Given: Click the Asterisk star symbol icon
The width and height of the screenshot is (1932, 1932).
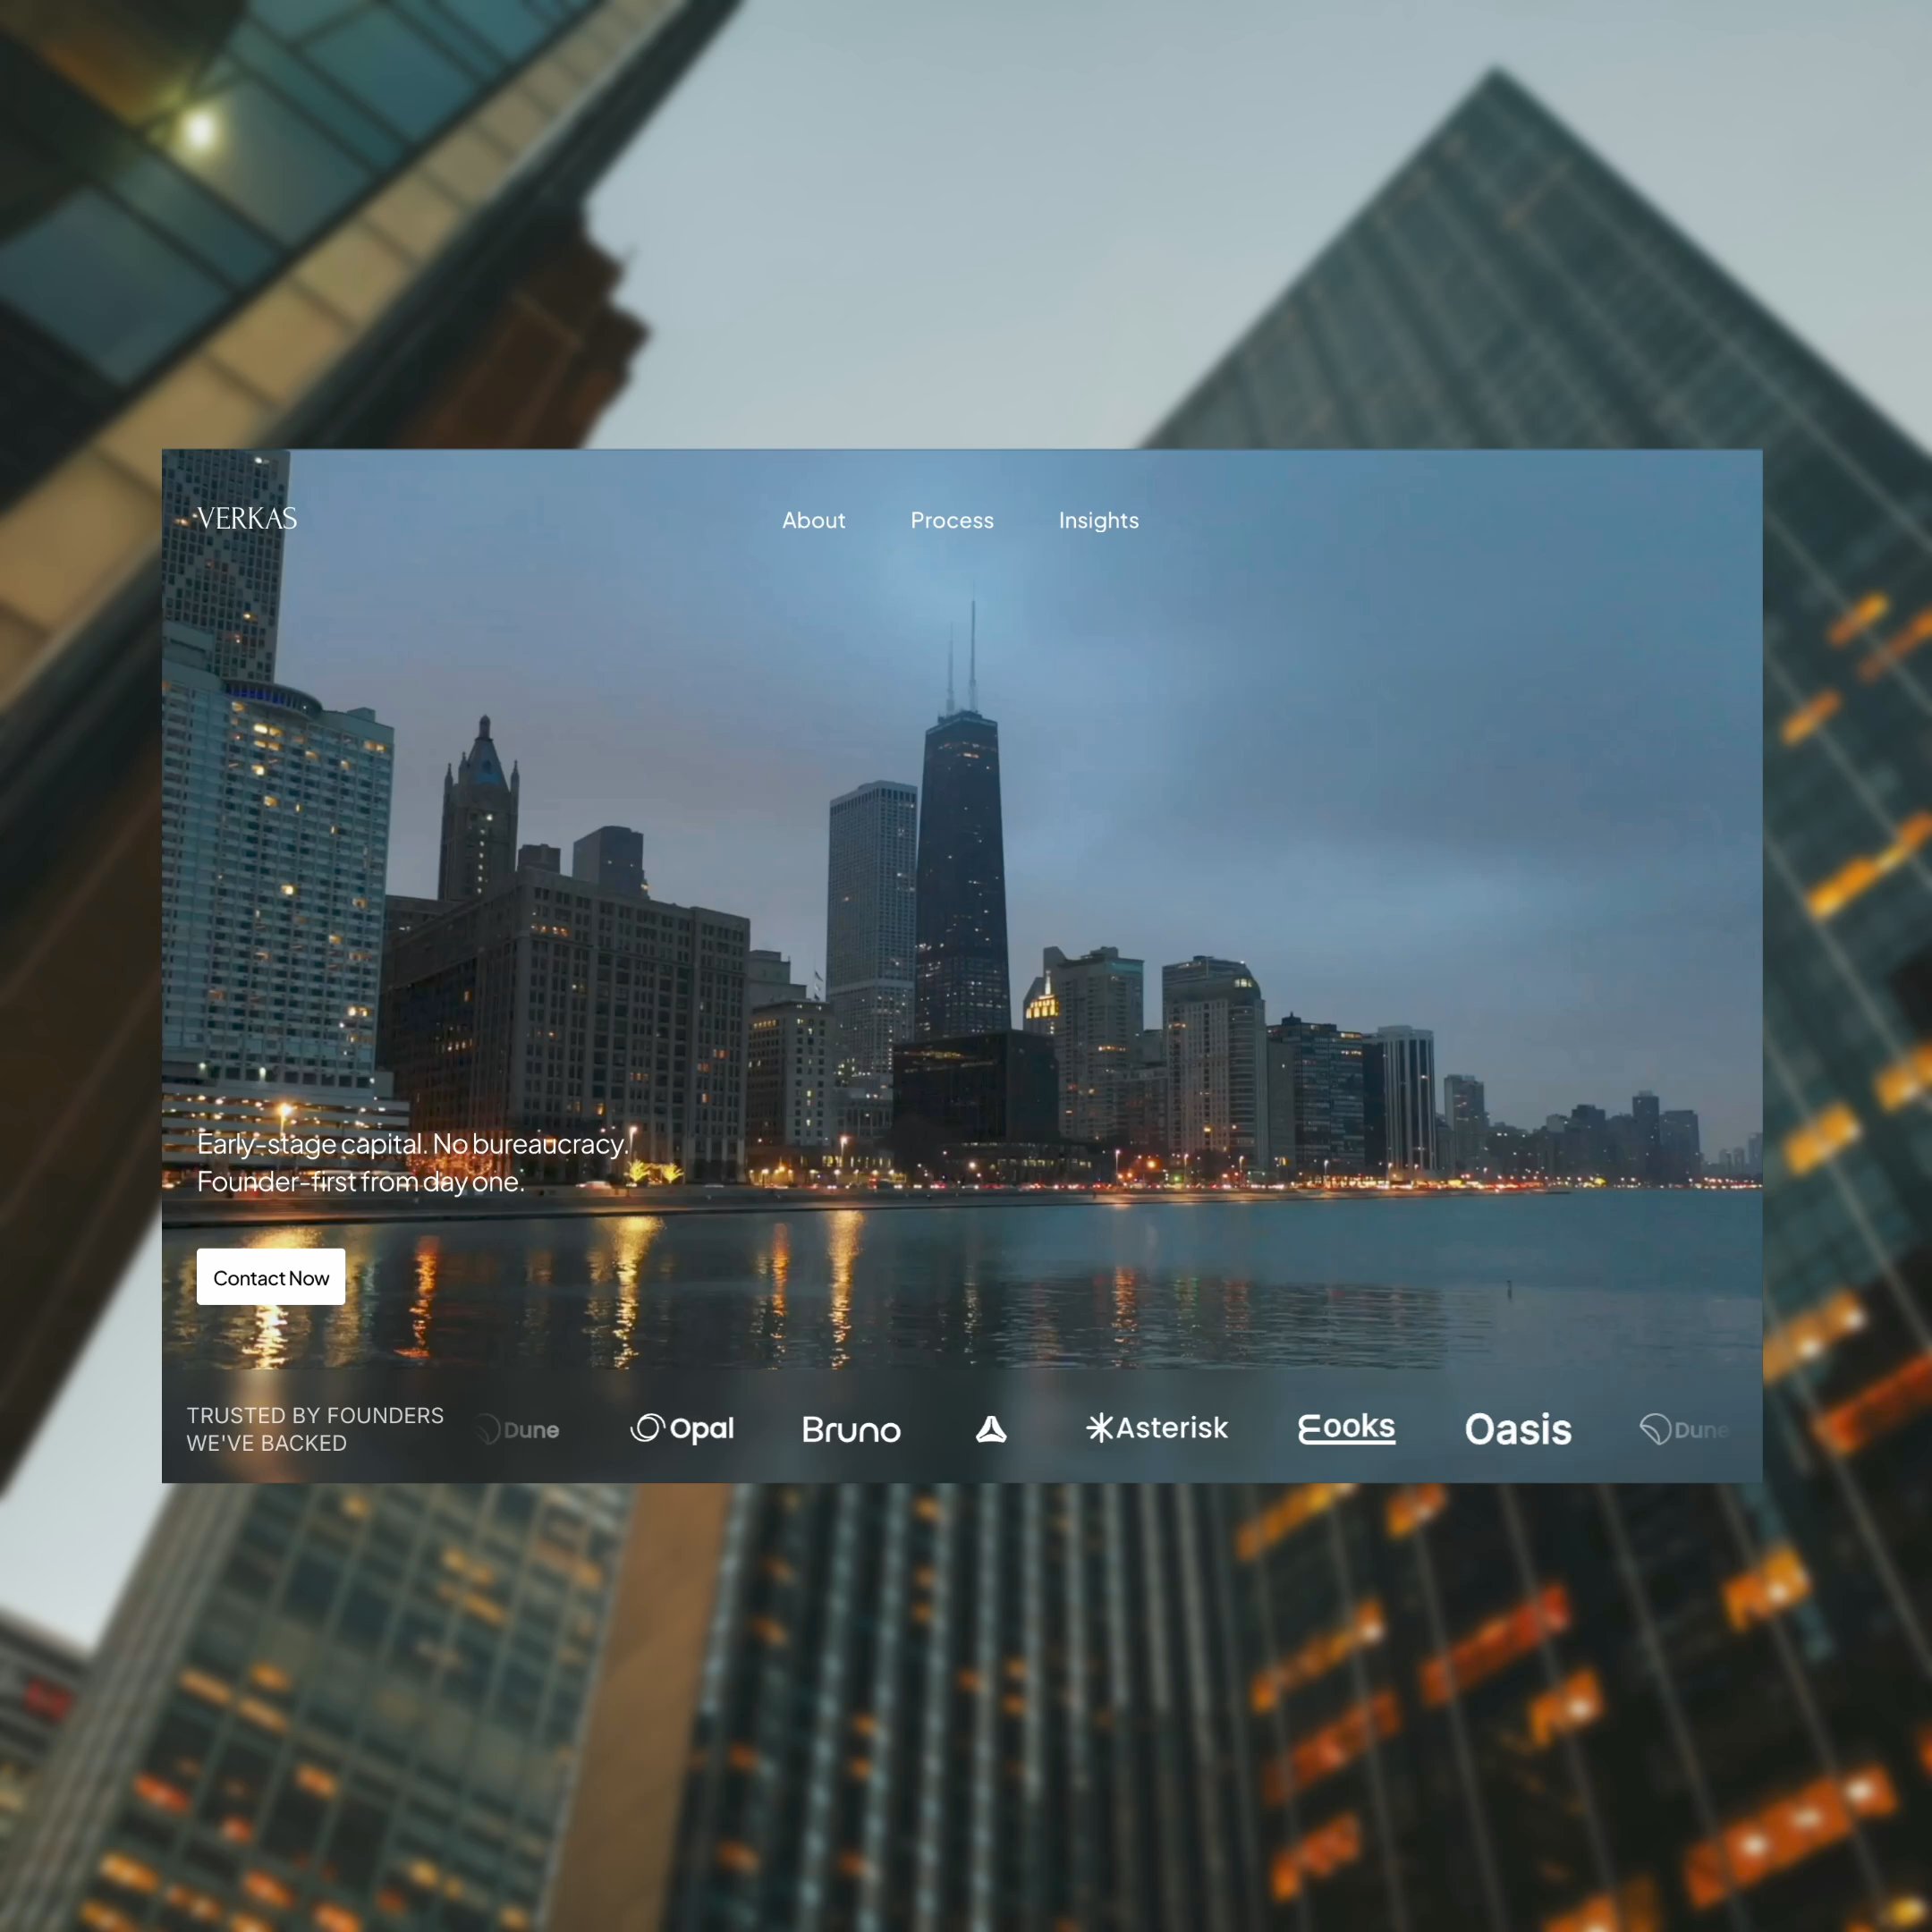Looking at the screenshot, I should (x=1099, y=1428).
